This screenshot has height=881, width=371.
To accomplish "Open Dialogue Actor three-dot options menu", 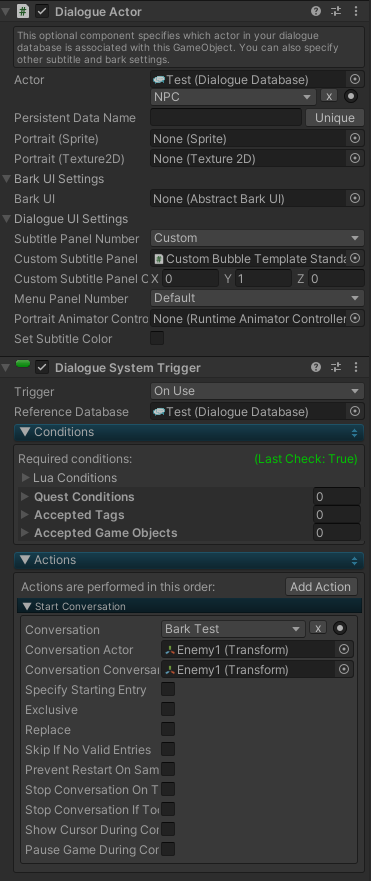I will [356, 11].
